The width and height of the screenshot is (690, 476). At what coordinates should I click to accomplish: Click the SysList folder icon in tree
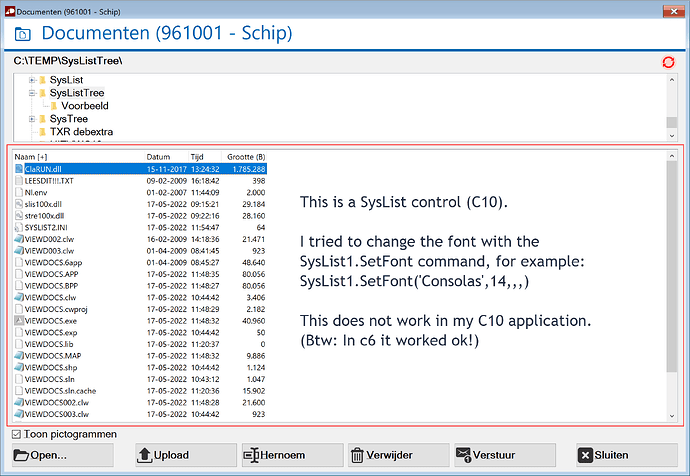(43, 80)
